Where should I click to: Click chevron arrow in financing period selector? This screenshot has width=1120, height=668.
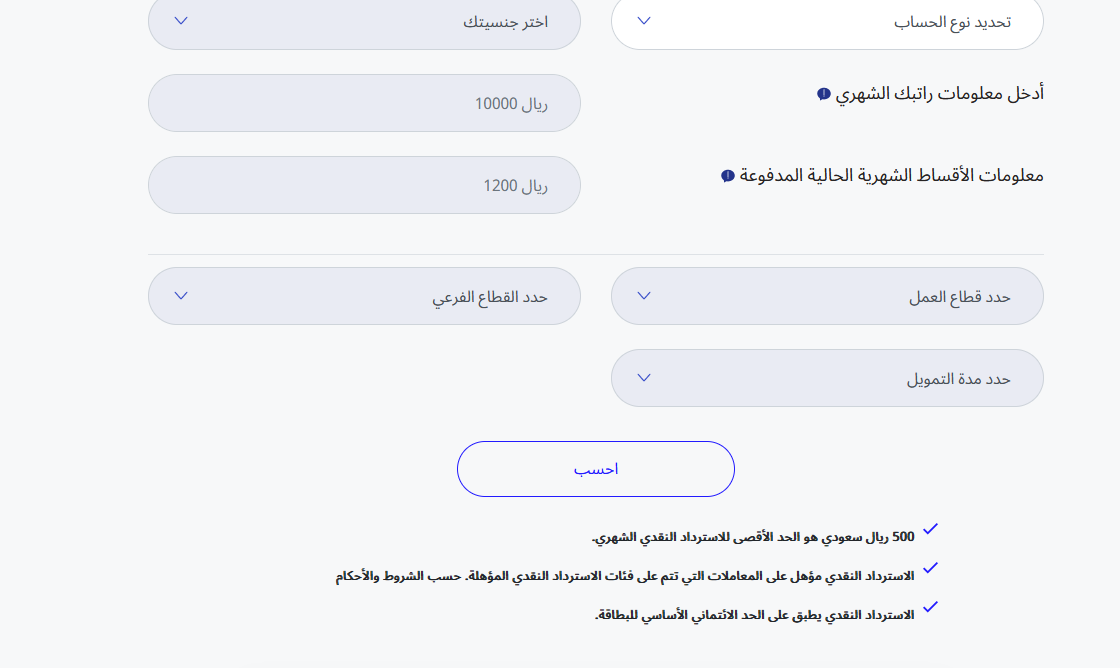tap(644, 378)
